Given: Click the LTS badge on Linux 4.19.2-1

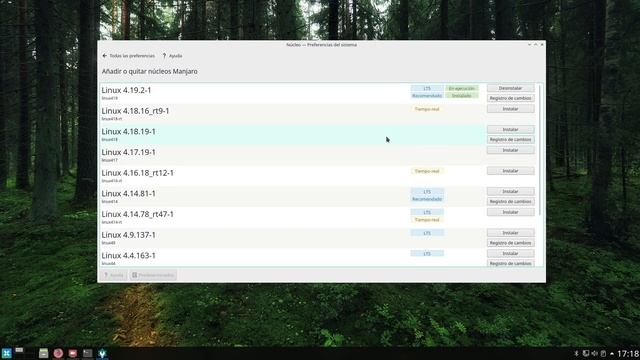Looking at the screenshot, I should point(427,88).
